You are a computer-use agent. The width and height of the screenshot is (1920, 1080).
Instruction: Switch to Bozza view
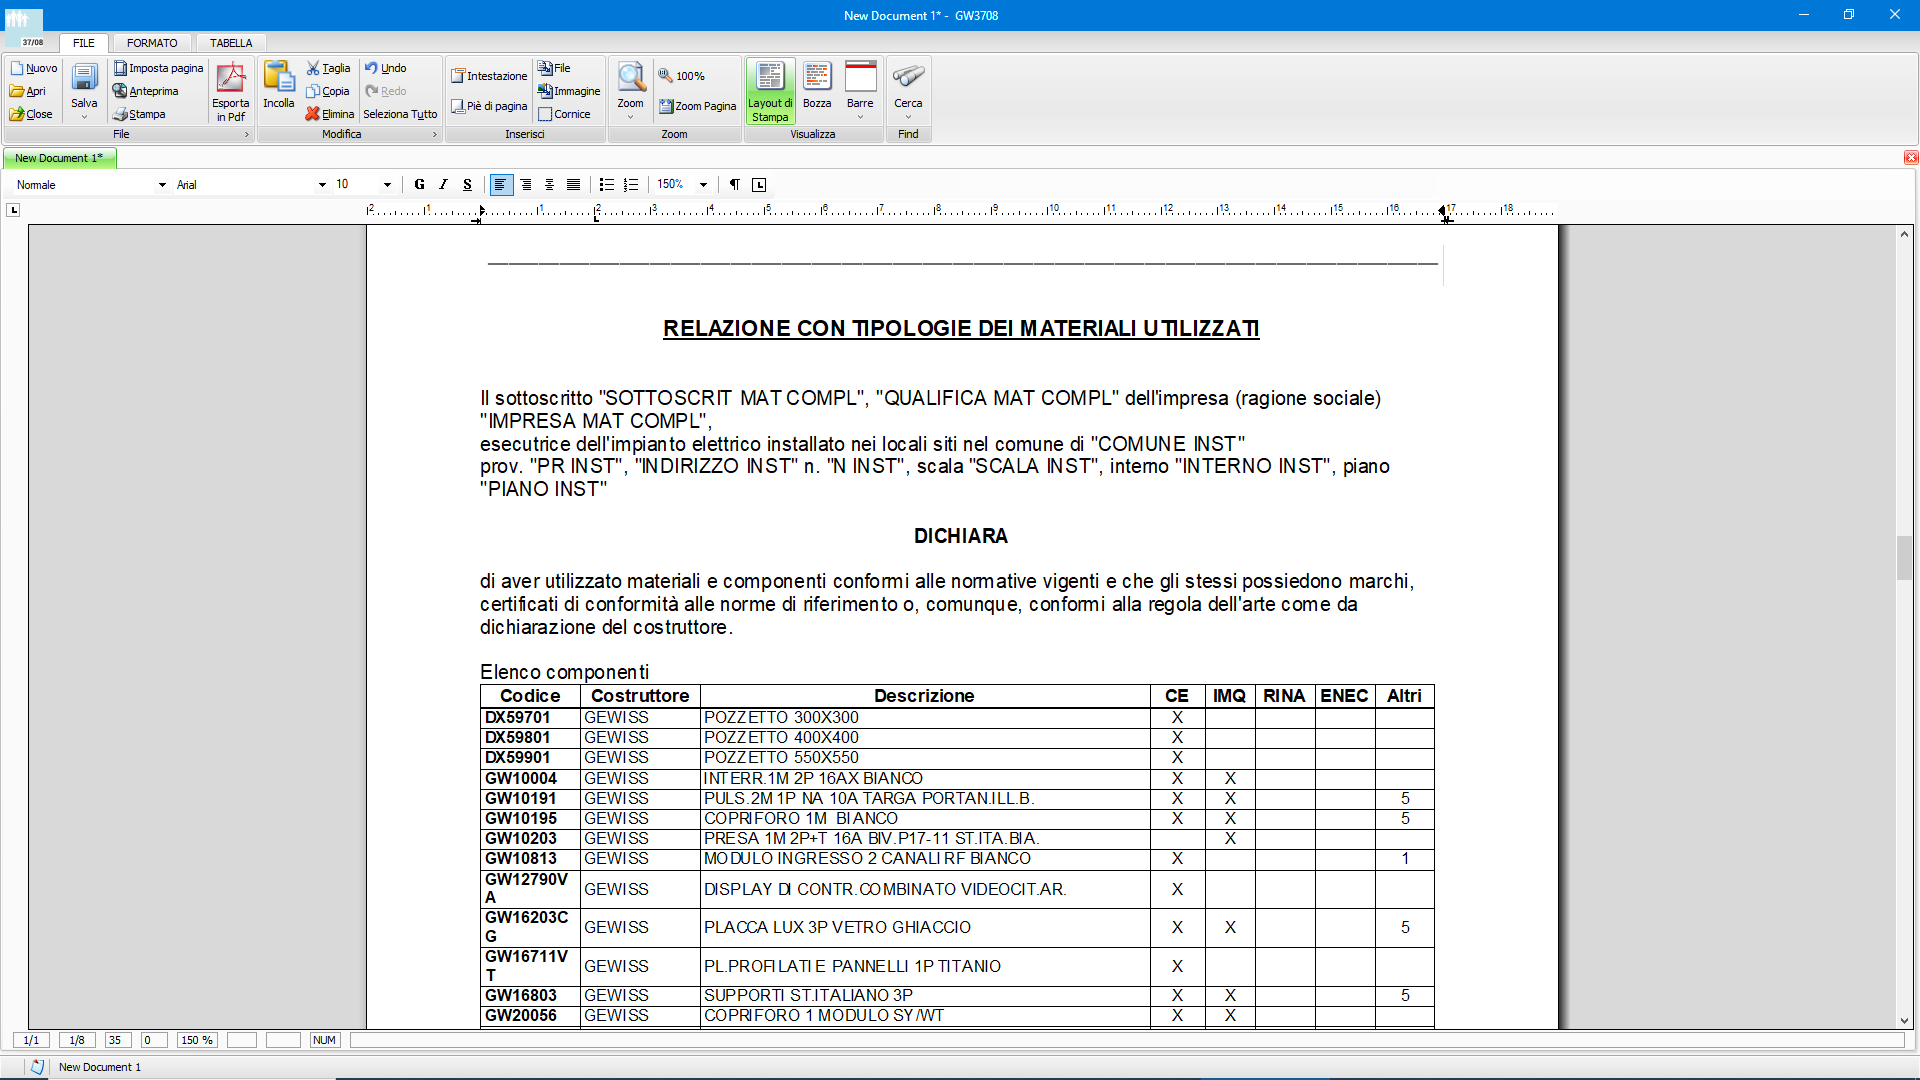tap(817, 86)
